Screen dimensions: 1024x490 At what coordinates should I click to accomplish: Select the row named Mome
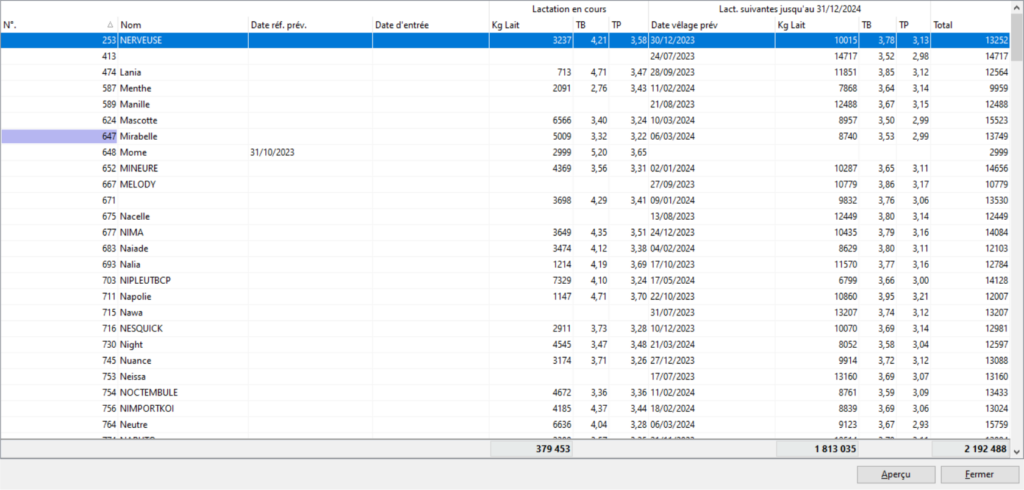pyautogui.click(x=506, y=152)
